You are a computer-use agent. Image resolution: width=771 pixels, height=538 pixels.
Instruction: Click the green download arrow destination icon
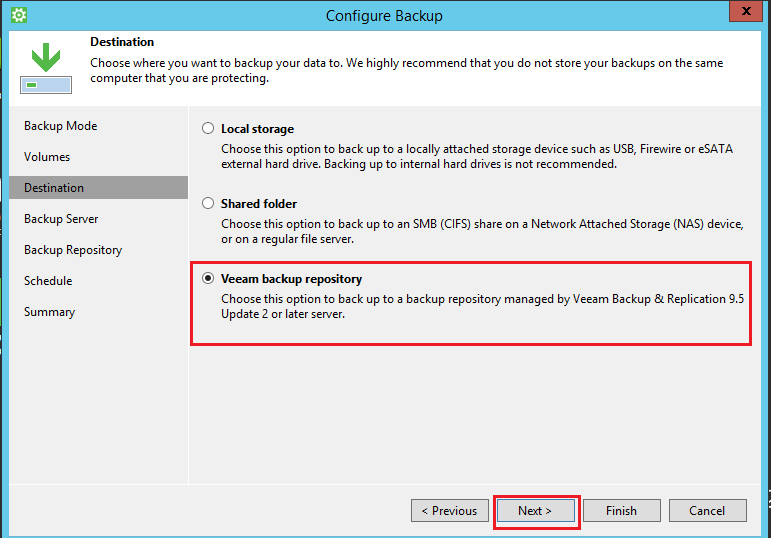[46, 67]
